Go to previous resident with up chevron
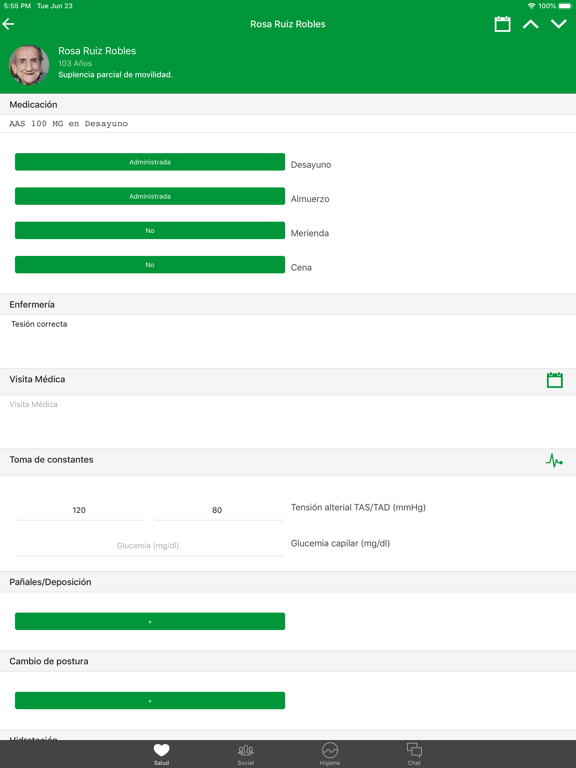 tap(530, 24)
